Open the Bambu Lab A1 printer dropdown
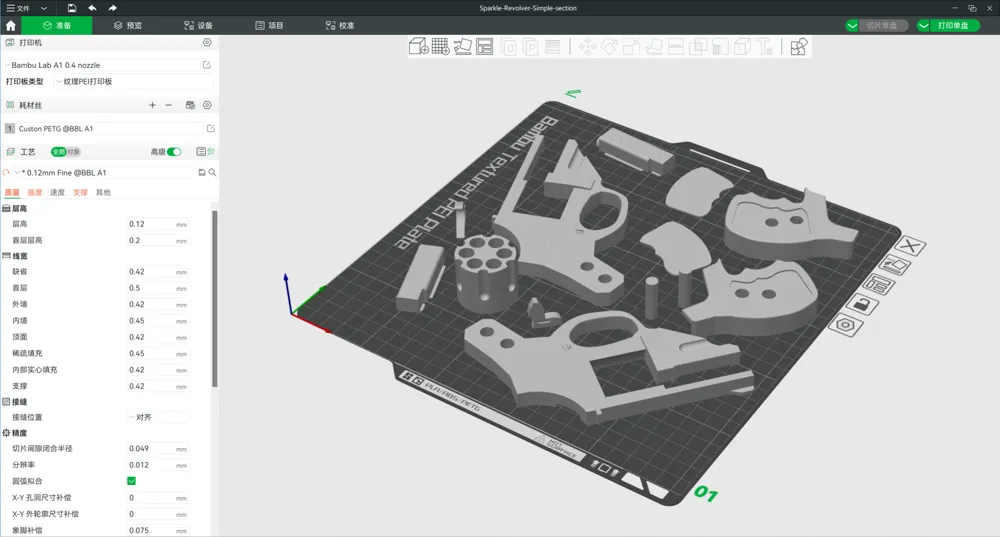The height and width of the screenshot is (537, 1000). 100,65
